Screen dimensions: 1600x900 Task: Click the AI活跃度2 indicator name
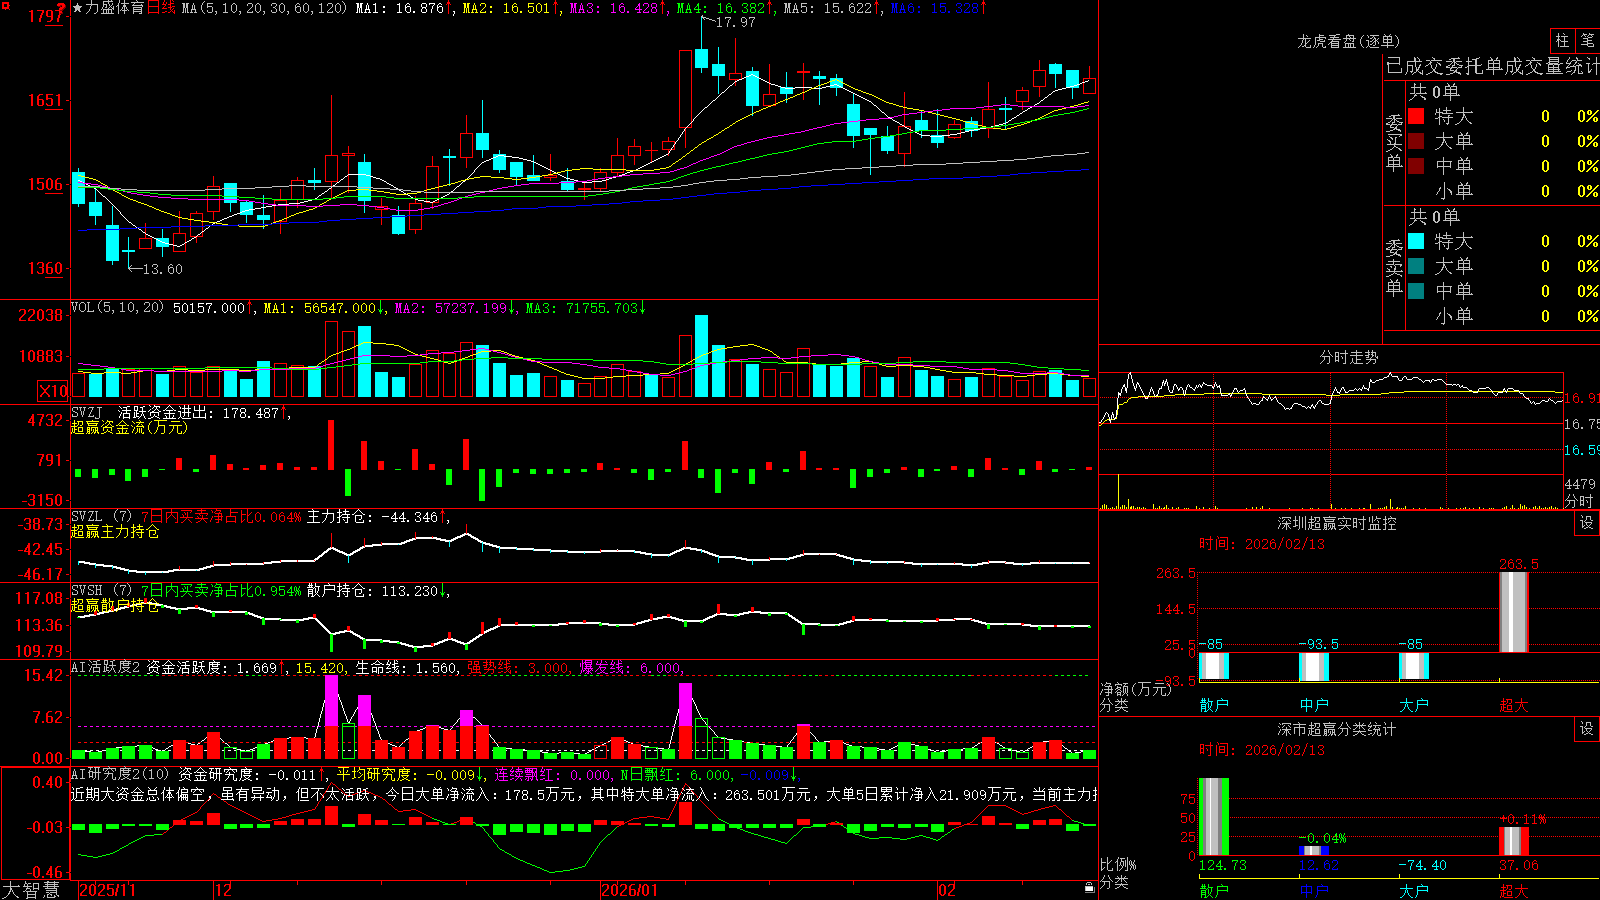(106, 668)
